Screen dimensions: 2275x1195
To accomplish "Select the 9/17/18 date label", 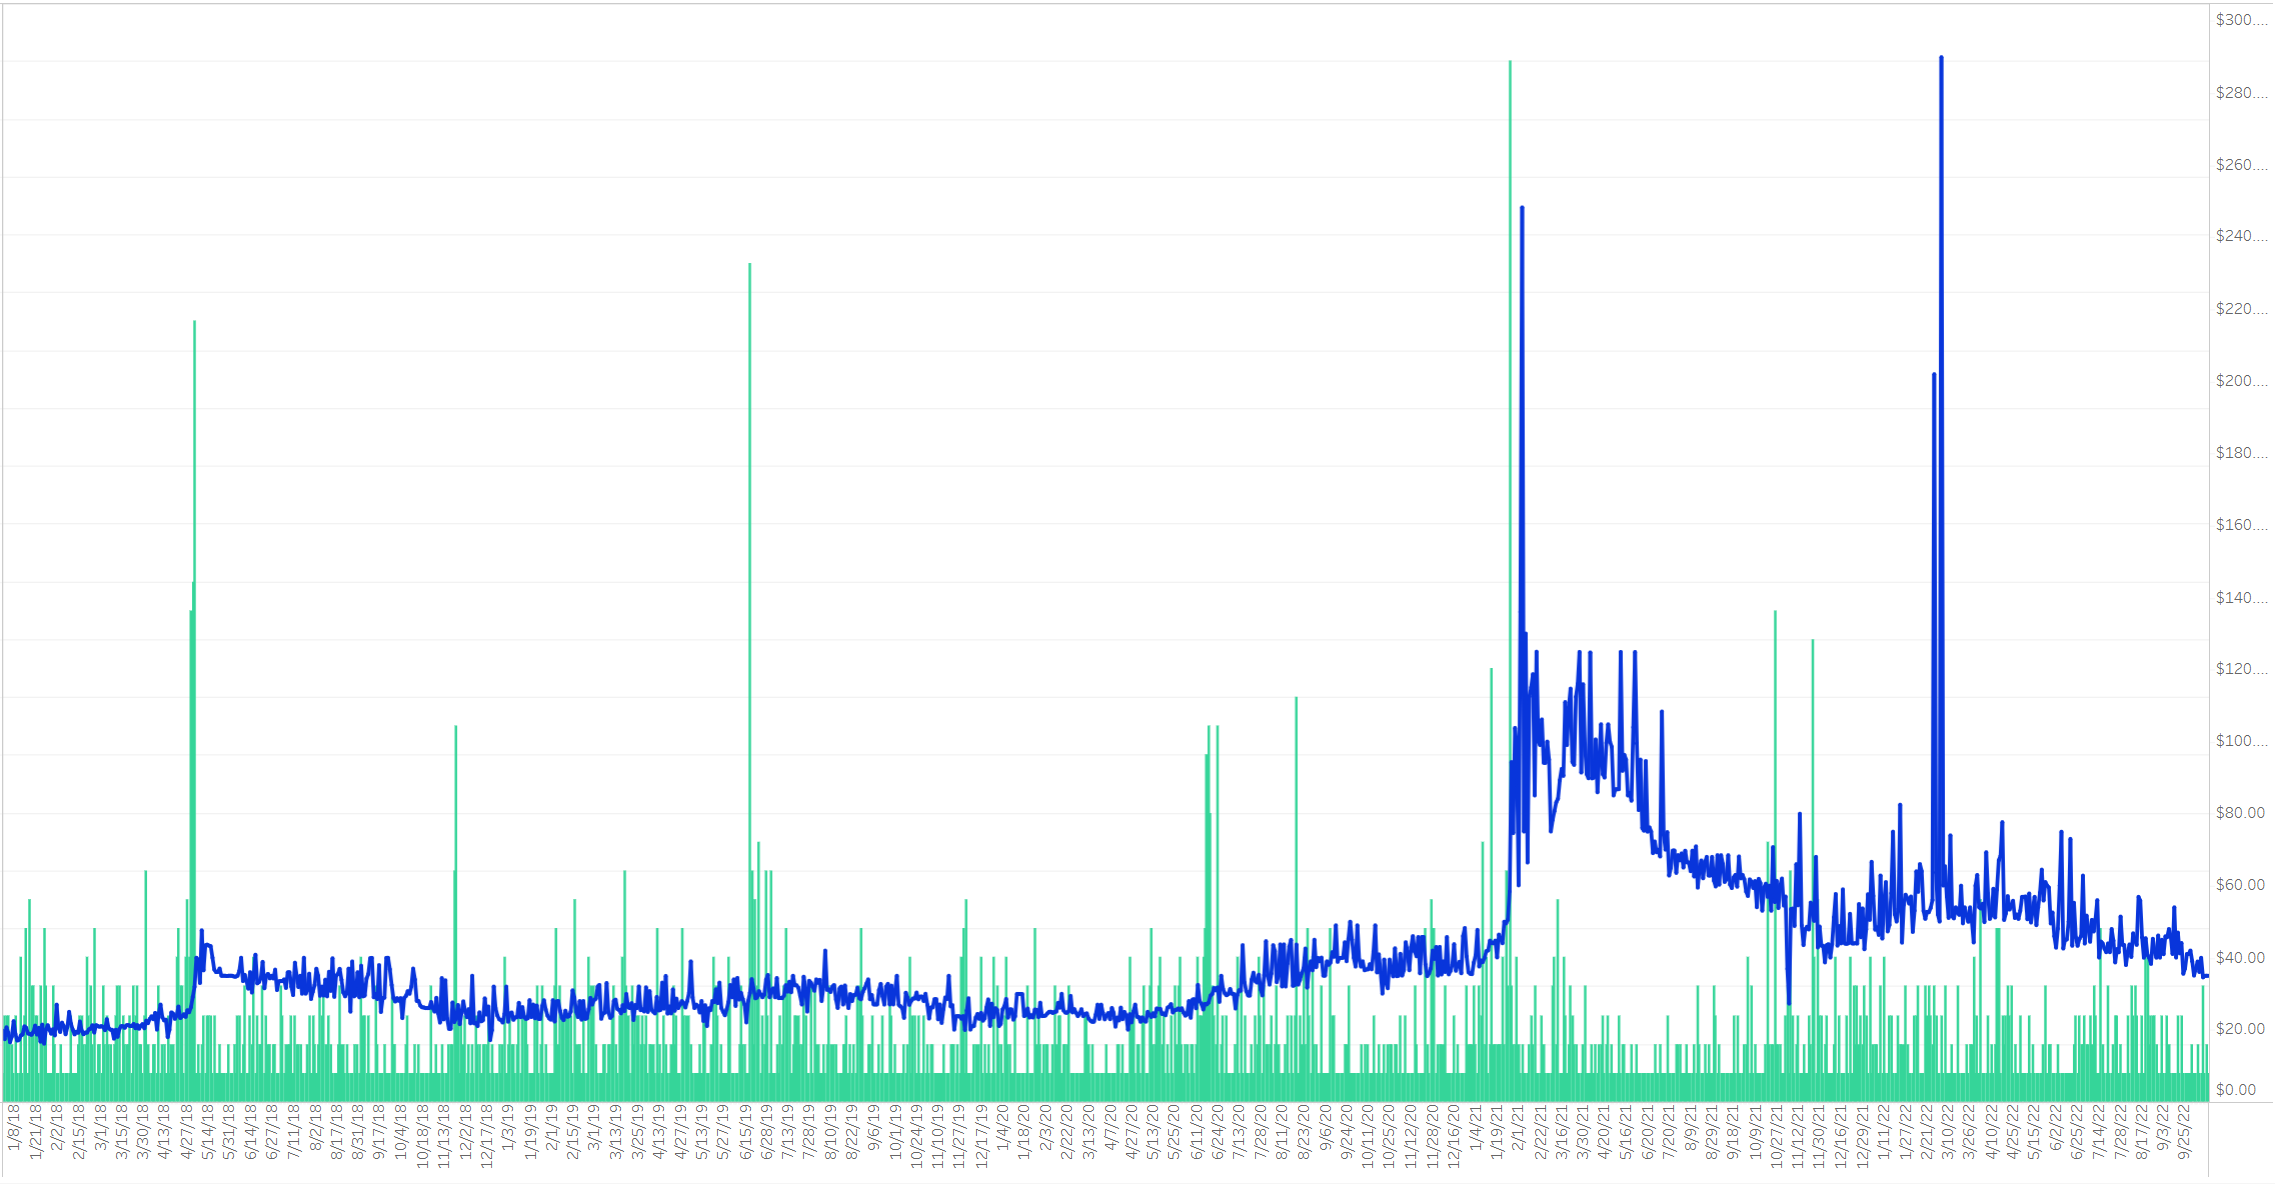I will pos(380,1131).
